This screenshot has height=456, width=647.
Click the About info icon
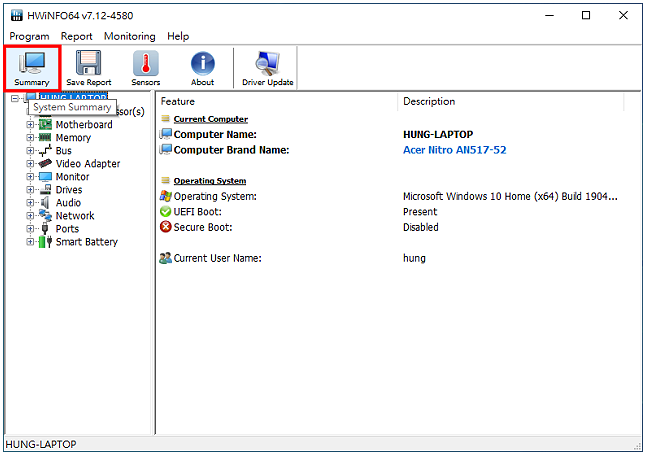pos(203,63)
